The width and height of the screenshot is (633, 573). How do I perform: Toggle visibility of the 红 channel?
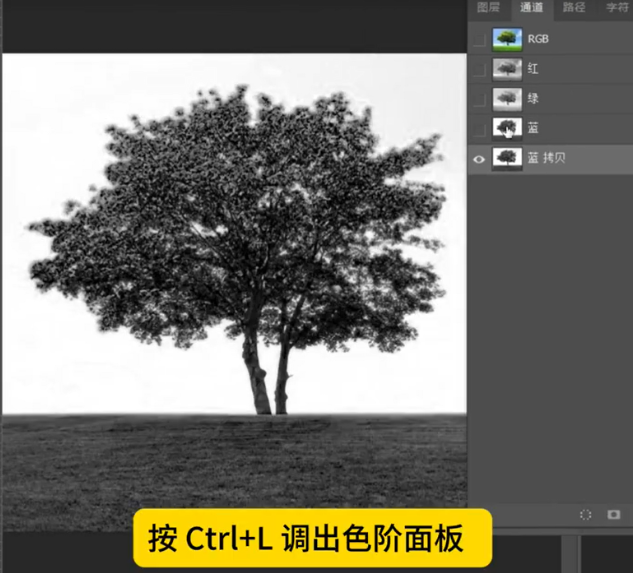479,69
